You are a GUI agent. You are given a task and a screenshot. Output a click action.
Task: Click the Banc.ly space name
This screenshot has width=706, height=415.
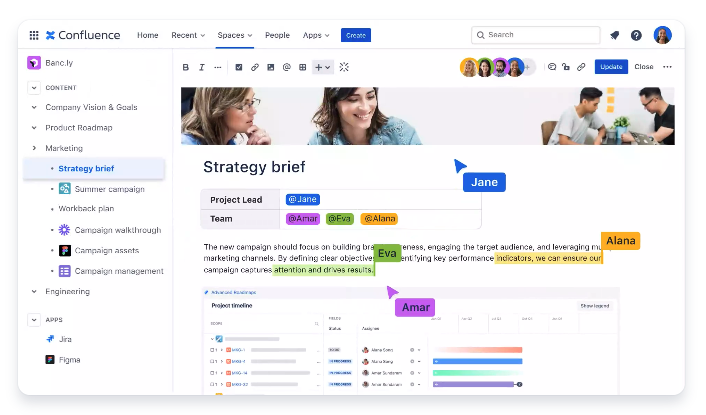tap(59, 63)
